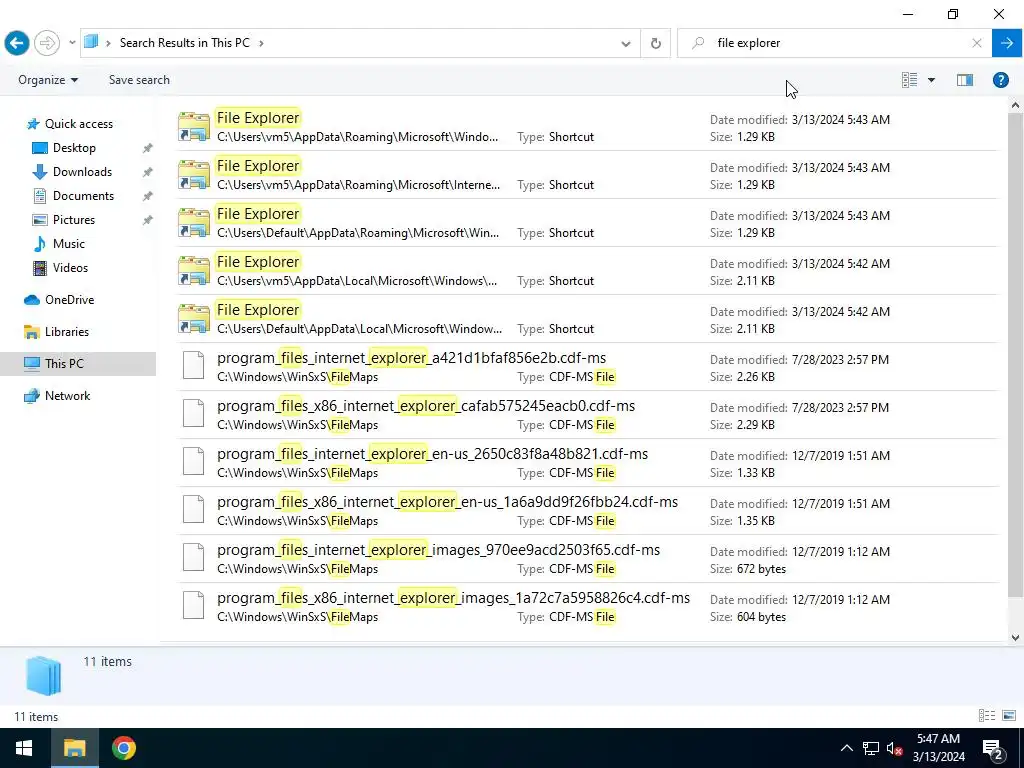Screen dimensions: 1024x768
Task: Open the taskbar clock showing 5:47 AM
Action: [x=938, y=748]
